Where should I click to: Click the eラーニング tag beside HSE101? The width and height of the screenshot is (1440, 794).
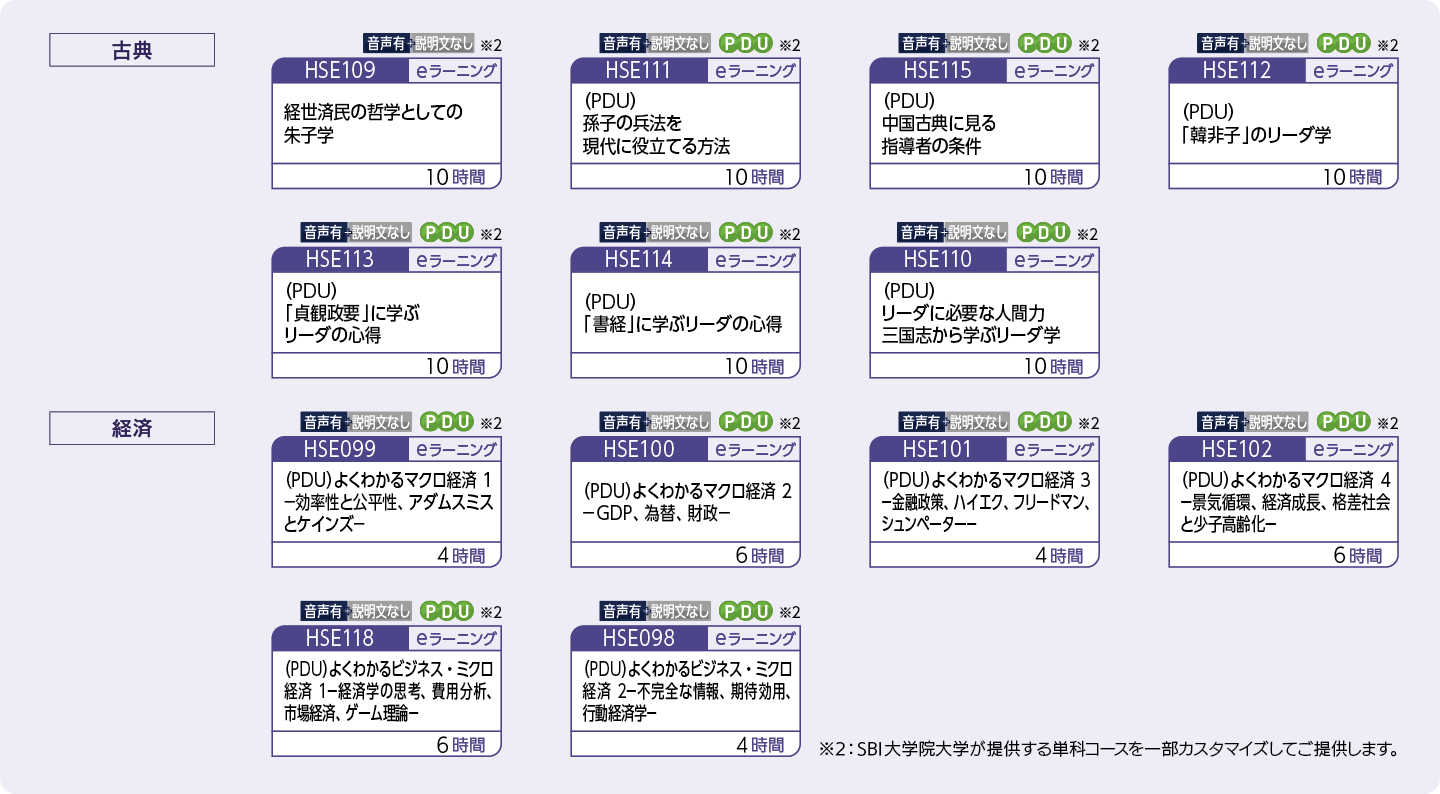(x=1053, y=450)
